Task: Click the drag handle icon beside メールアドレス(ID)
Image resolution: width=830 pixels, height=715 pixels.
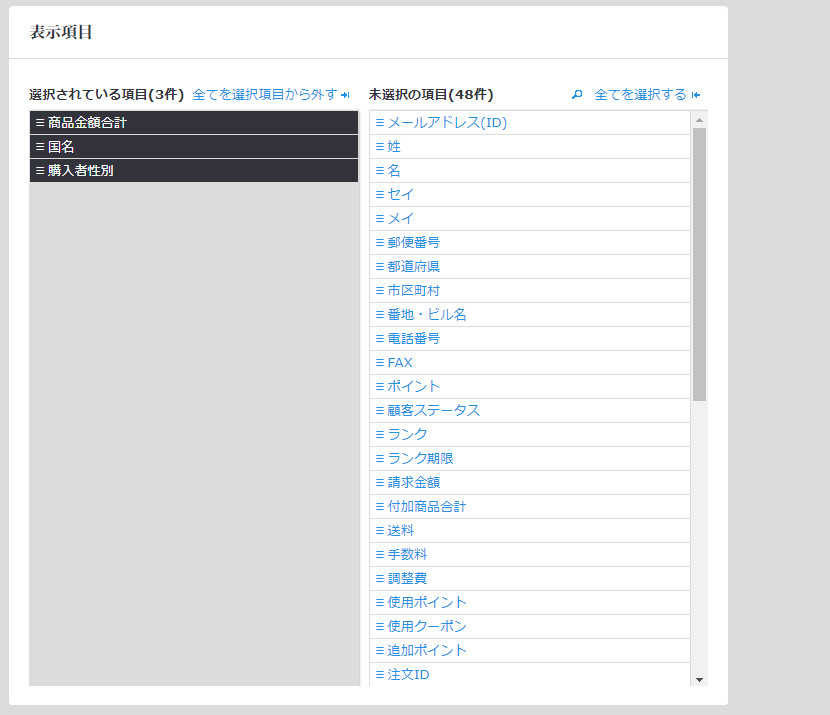Action: point(380,123)
